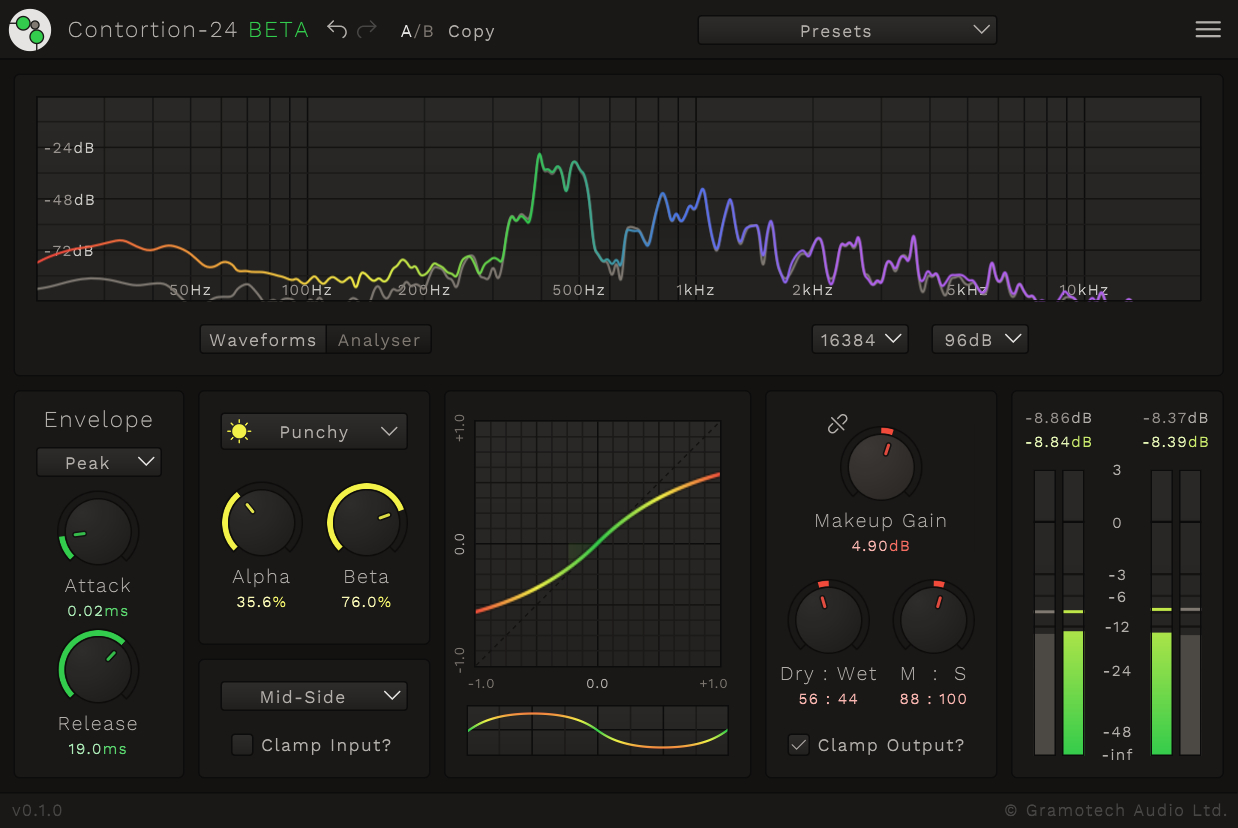Image resolution: width=1238 pixels, height=828 pixels.
Task: Click the 4.90dB makeup gain value
Action: coord(881,545)
